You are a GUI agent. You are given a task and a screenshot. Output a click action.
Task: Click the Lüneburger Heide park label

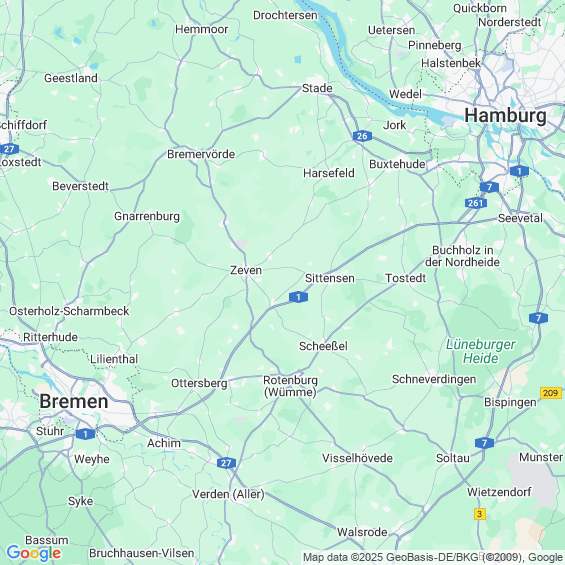pyautogui.click(x=480, y=351)
